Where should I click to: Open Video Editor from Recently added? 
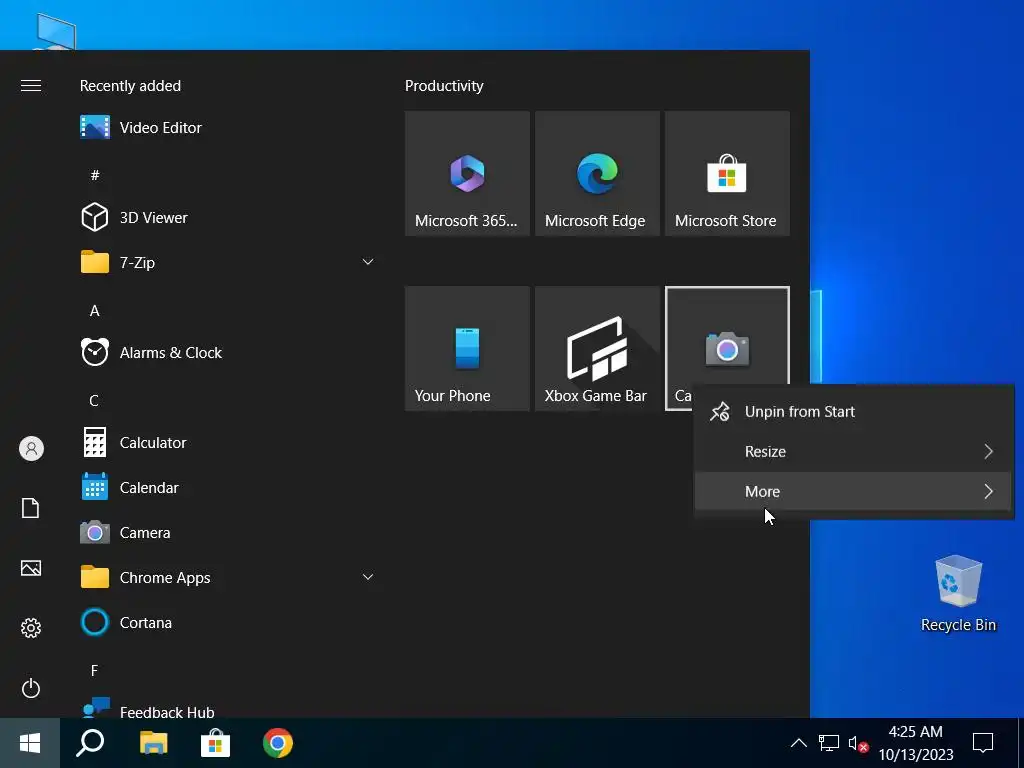click(x=227, y=127)
